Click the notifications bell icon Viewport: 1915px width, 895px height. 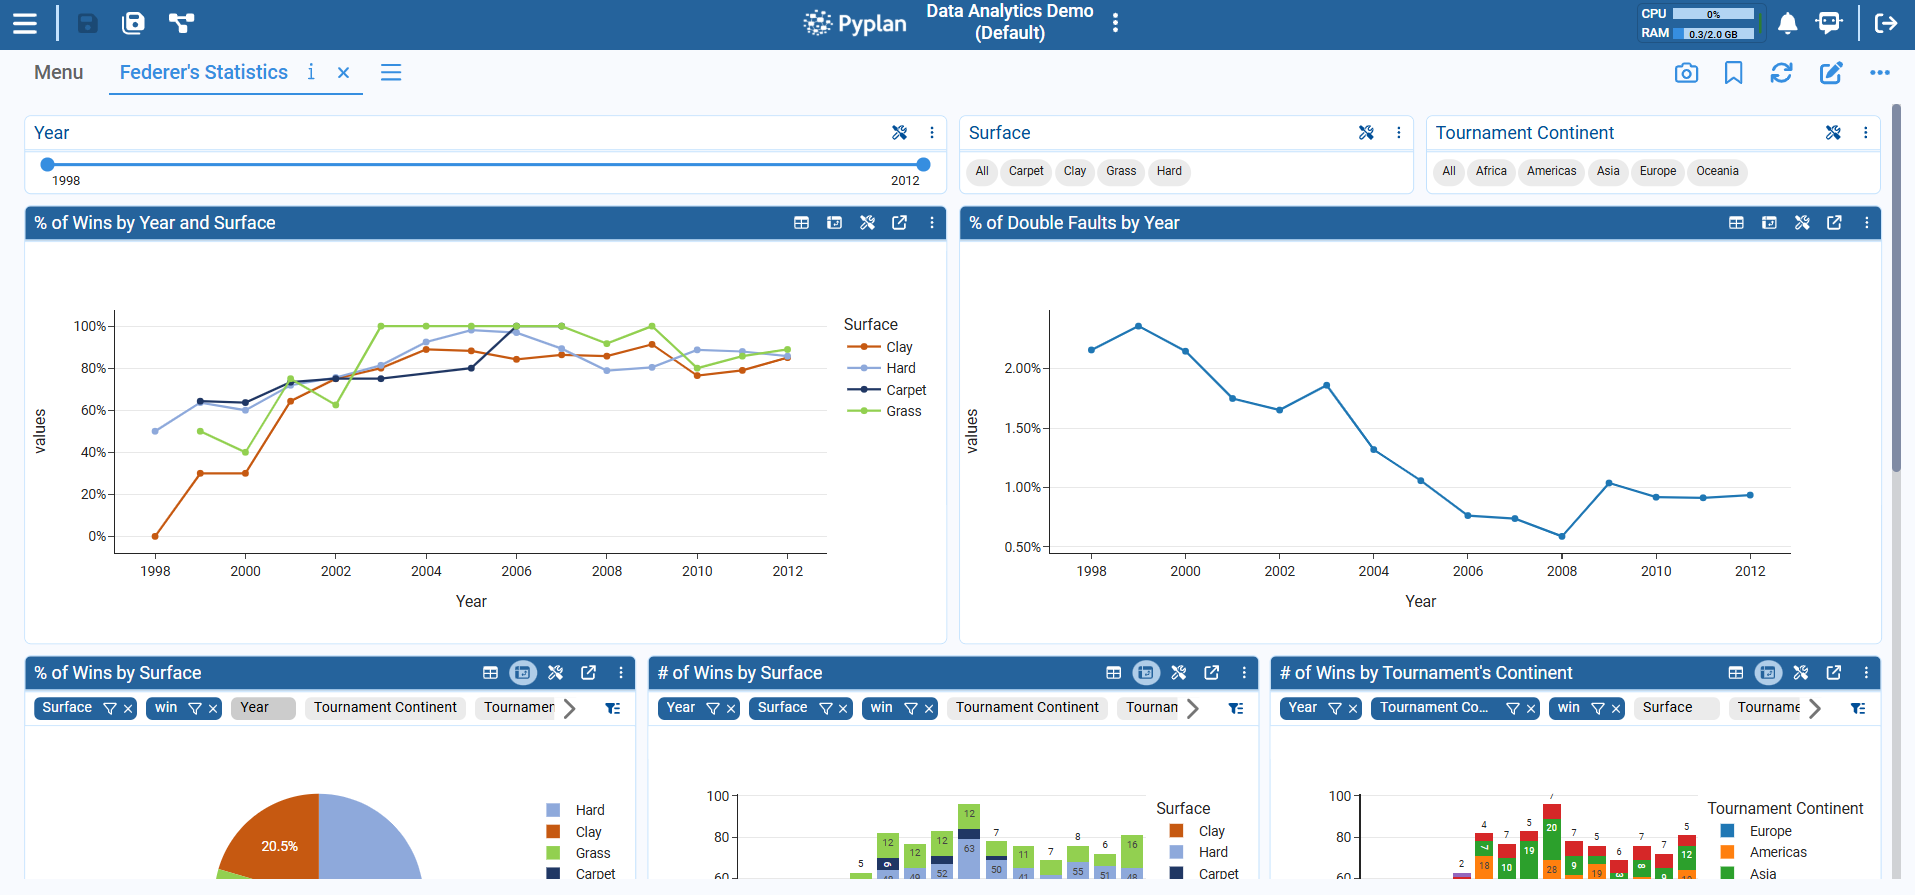[1787, 23]
